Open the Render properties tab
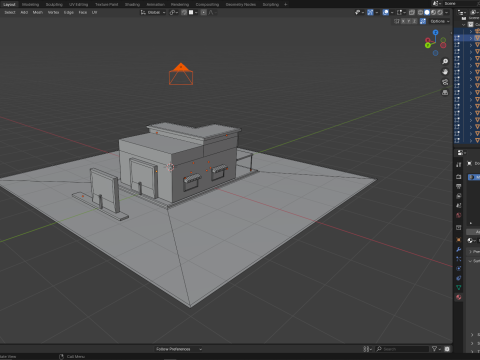 click(459, 176)
